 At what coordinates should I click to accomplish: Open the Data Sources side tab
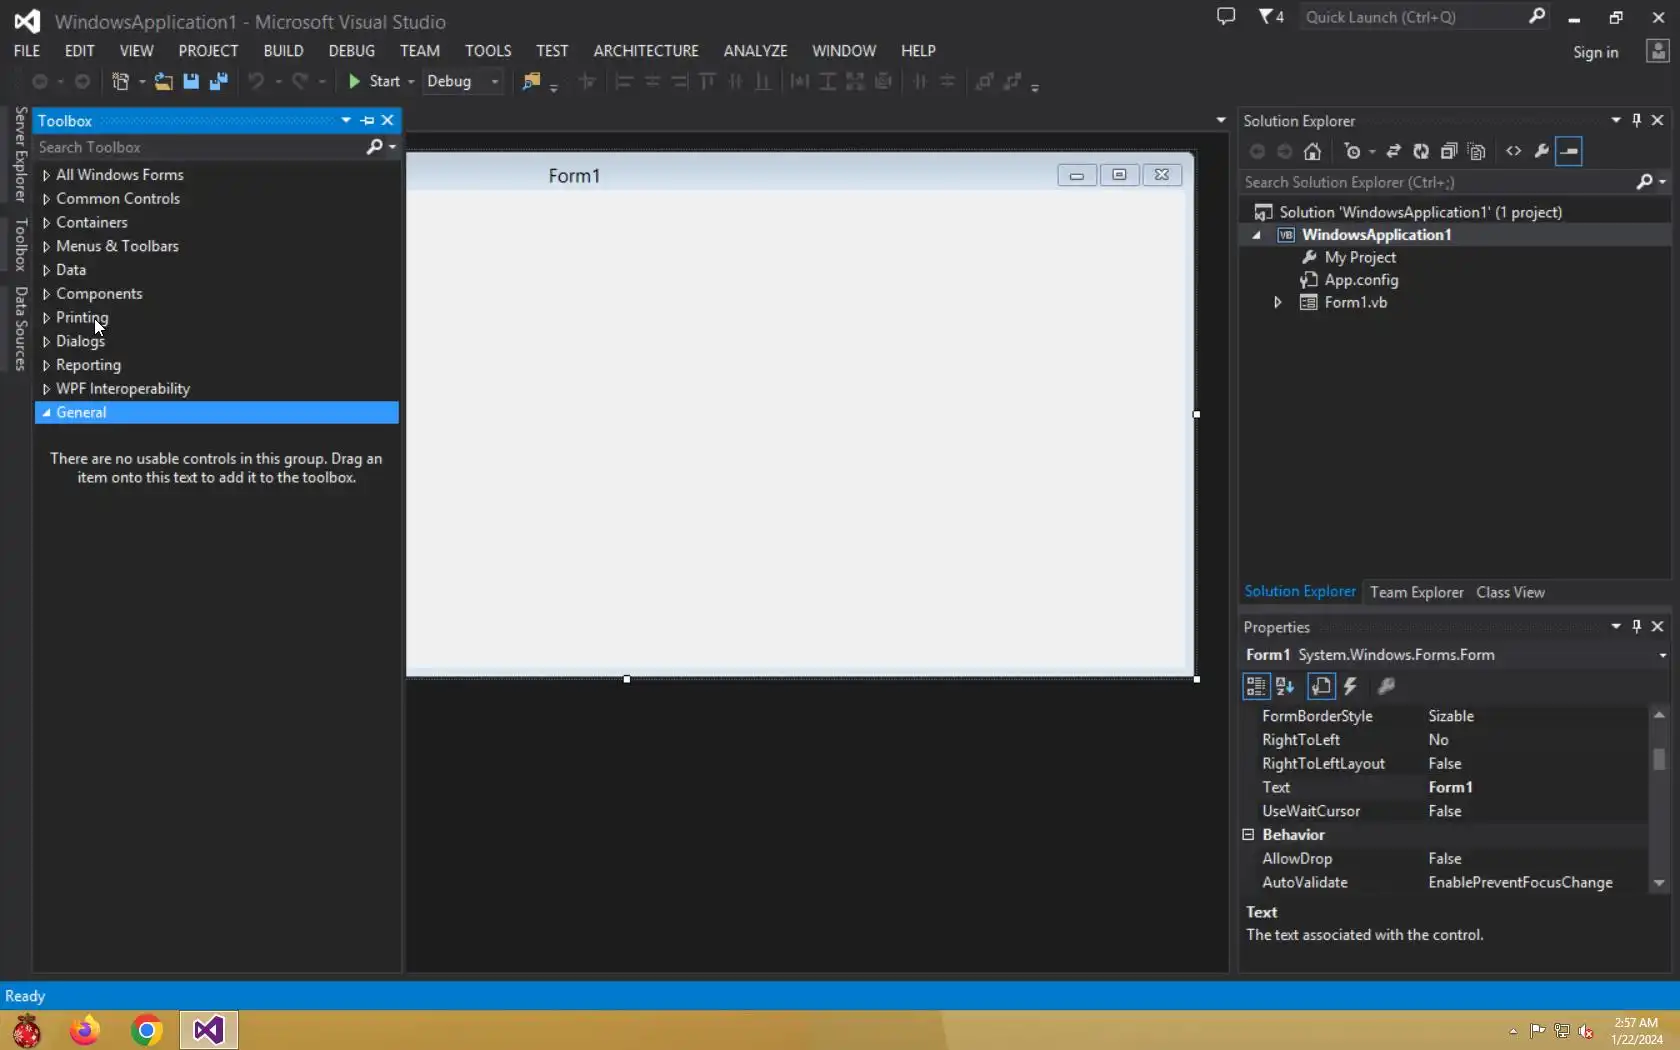(x=20, y=329)
